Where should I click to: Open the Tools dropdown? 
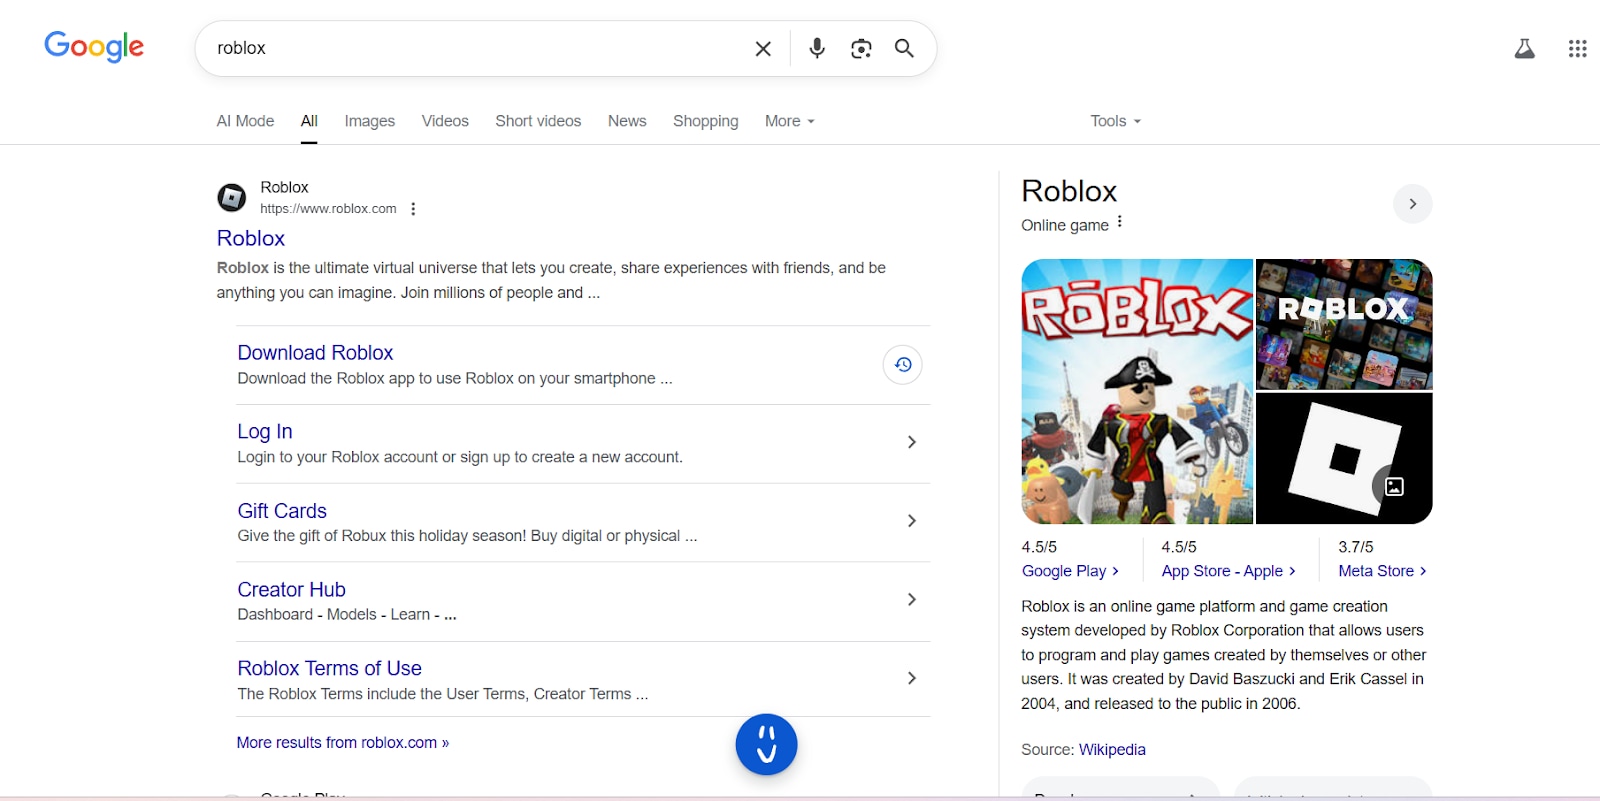tap(1115, 121)
